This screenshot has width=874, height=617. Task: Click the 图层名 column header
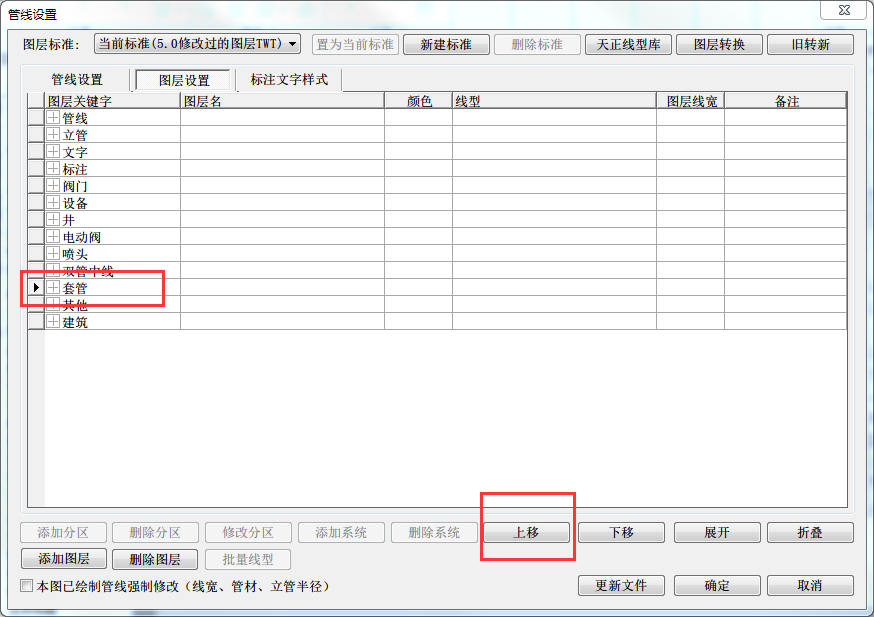click(283, 101)
